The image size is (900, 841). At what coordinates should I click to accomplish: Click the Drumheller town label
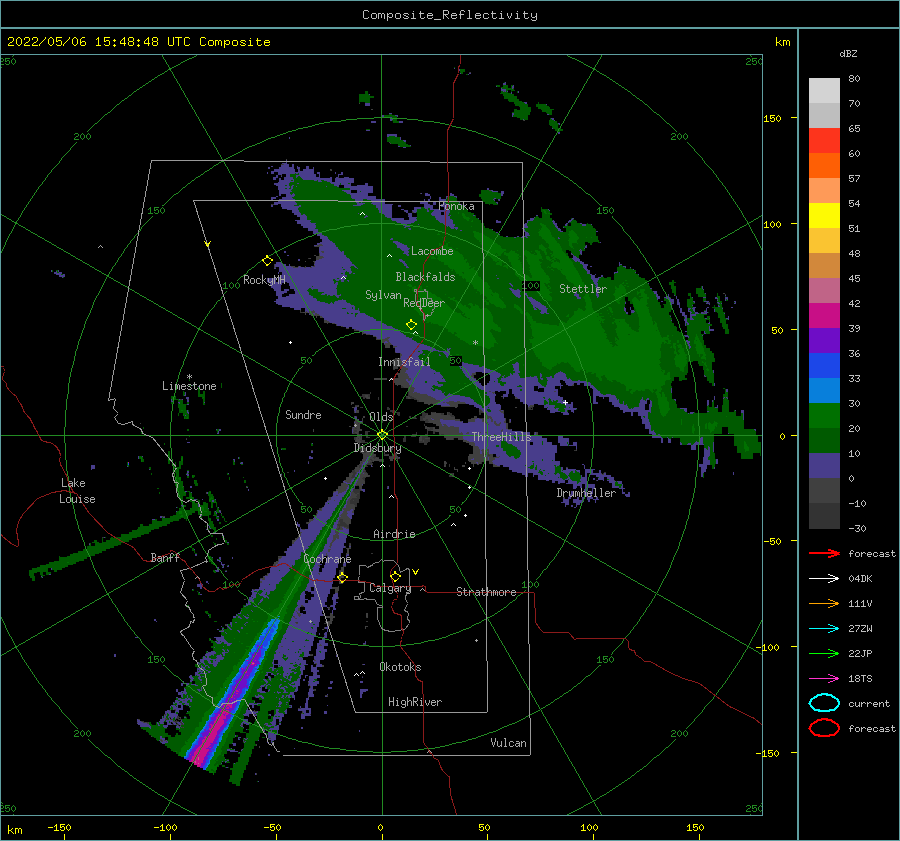pos(586,493)
